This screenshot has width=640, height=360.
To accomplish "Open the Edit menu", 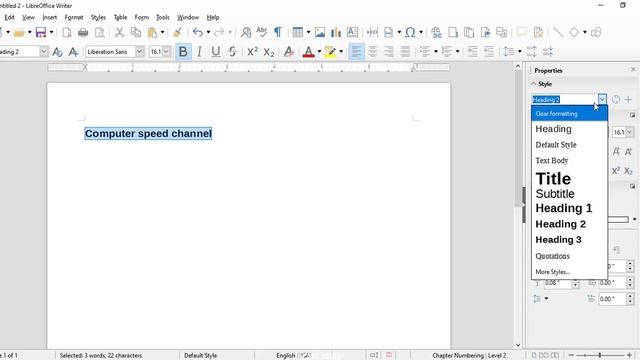I will tap(9, 17).
